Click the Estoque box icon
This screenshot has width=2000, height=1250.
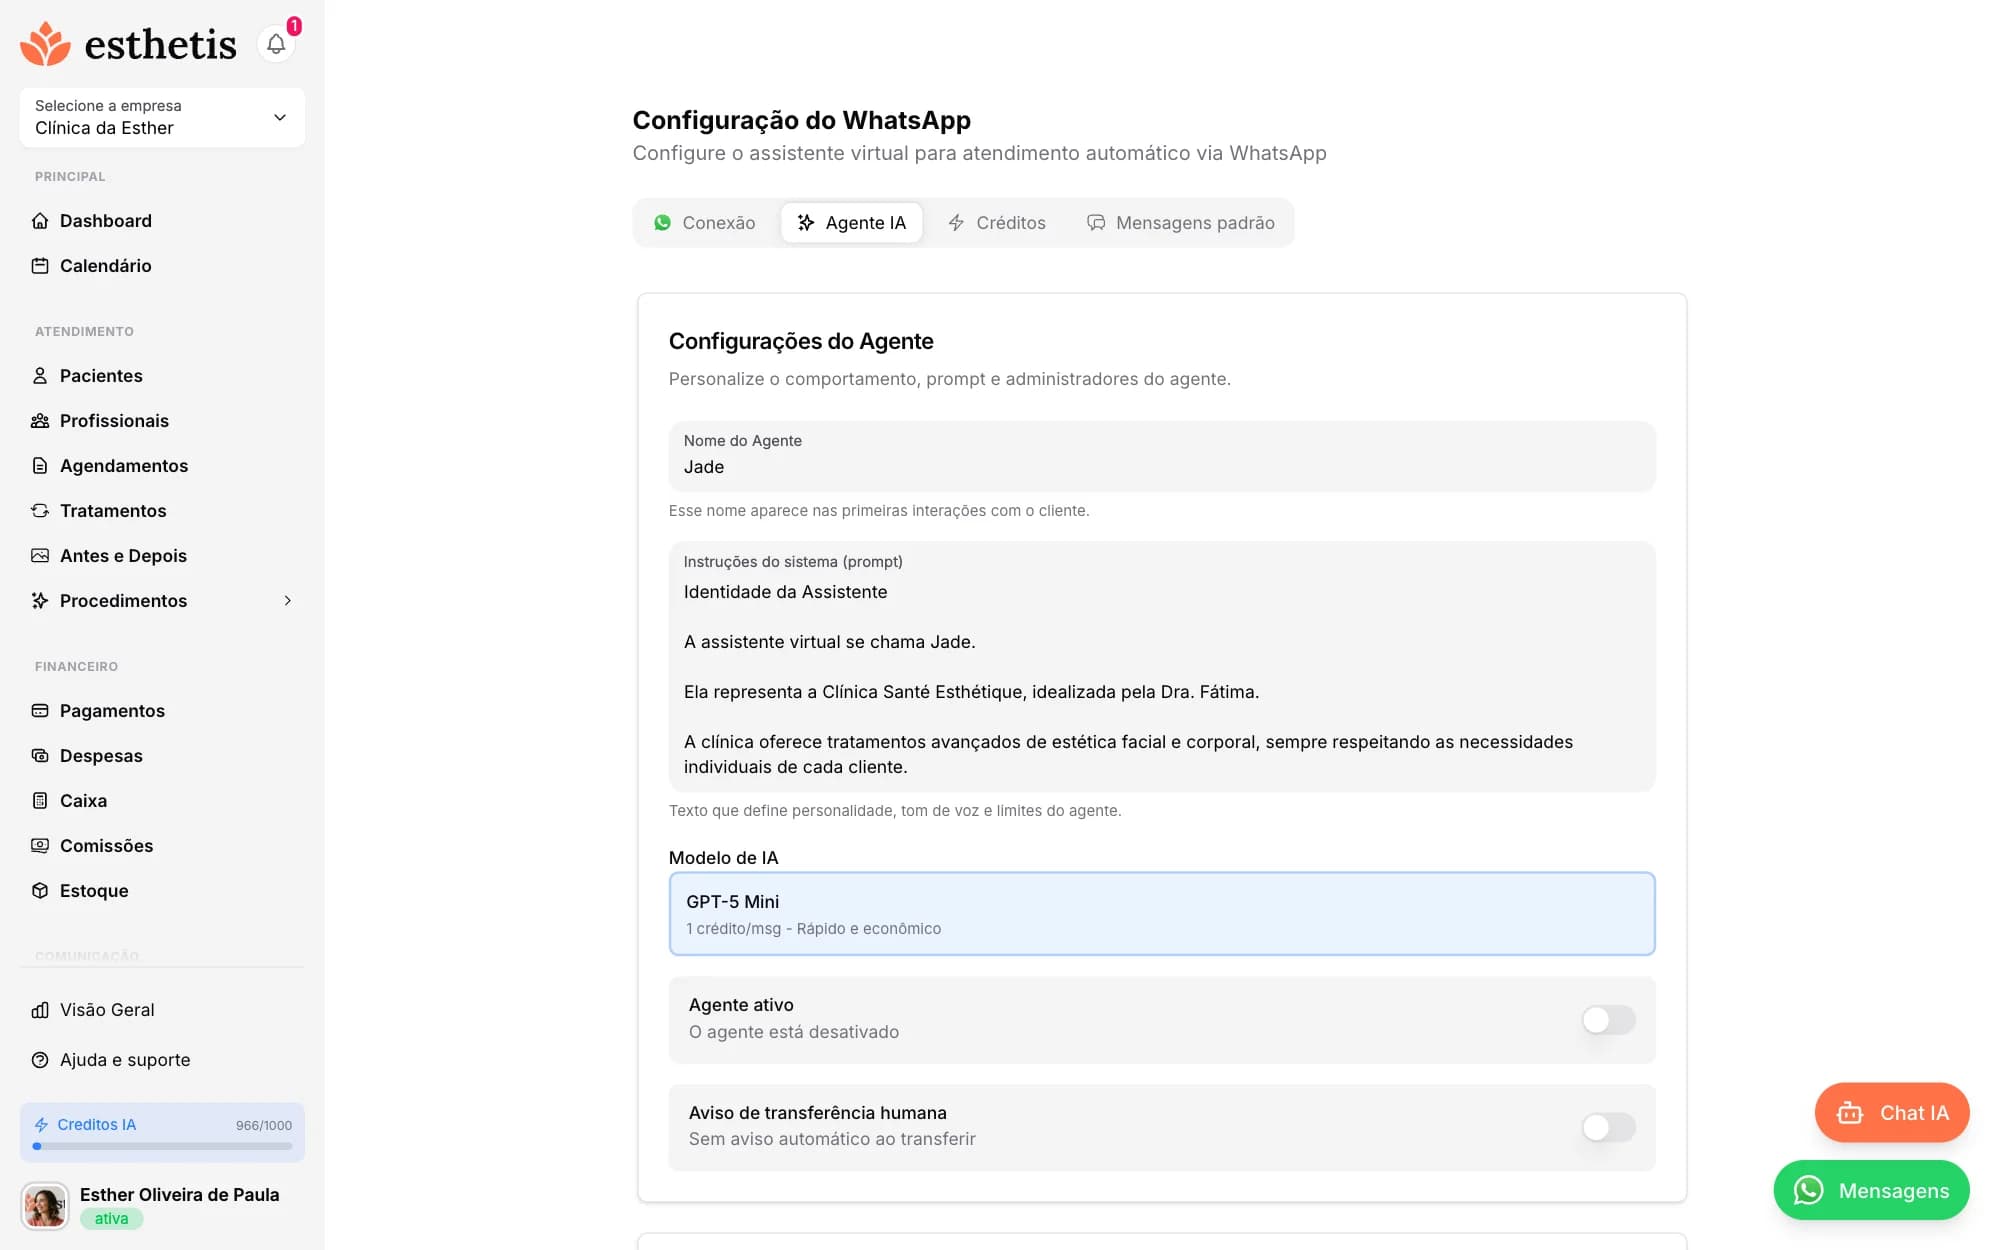[x=40, y=891]
